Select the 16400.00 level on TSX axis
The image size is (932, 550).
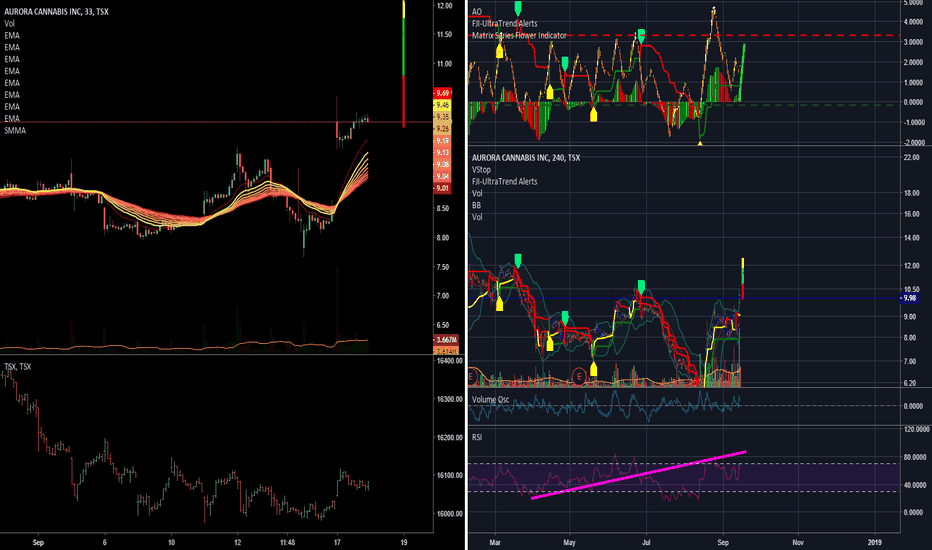click(x=449, y=361)
